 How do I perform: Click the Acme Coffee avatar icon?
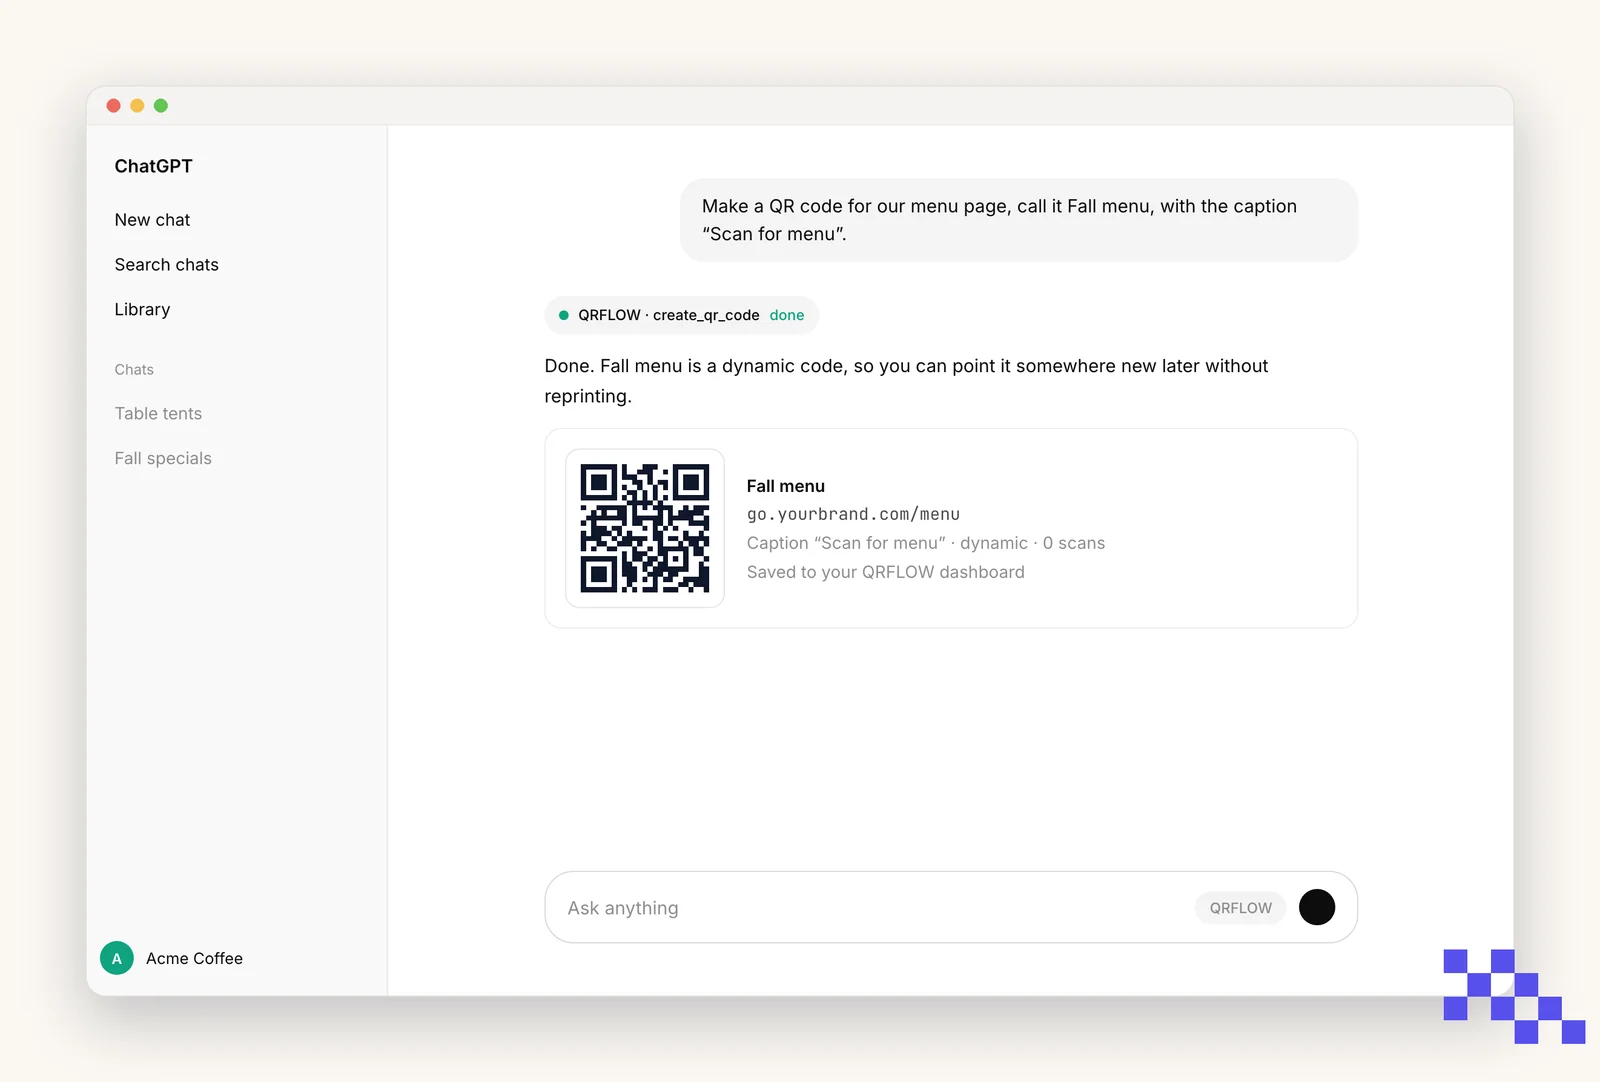point(117,958)
